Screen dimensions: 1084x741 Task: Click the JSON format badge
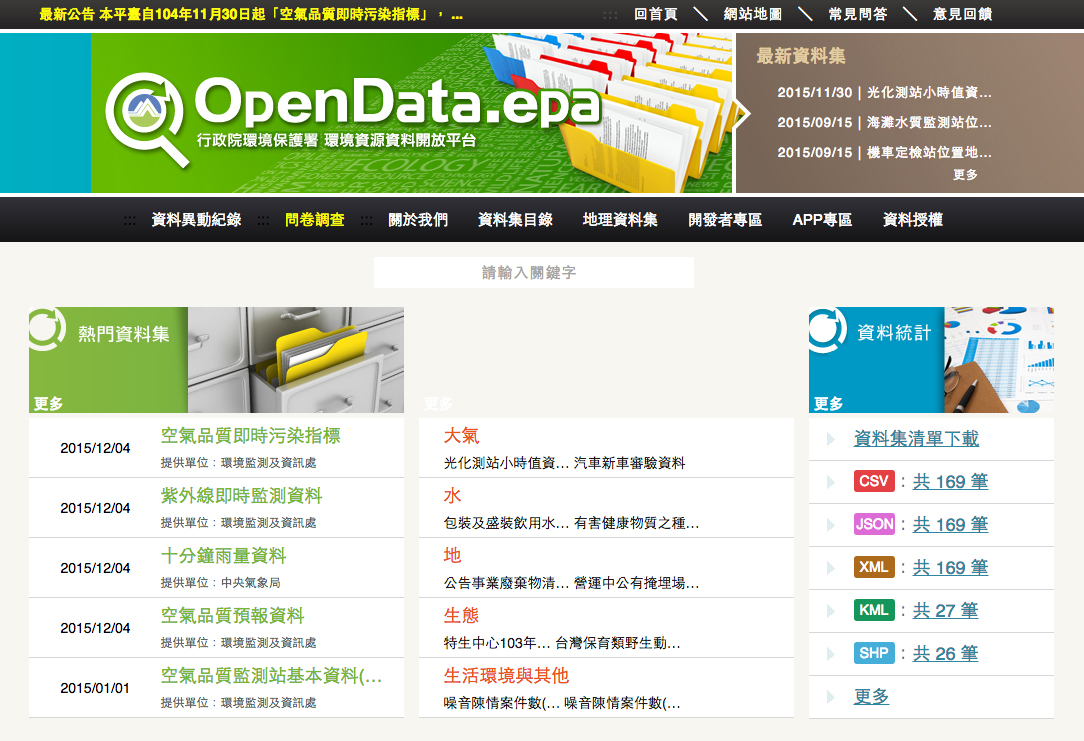[874, 524]
